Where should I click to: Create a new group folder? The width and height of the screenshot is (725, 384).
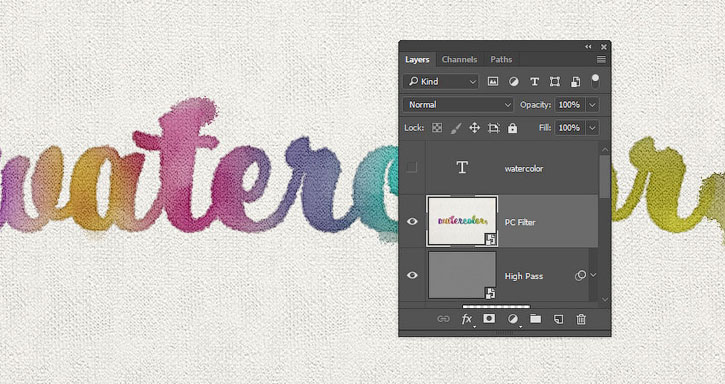click(535, 318)
